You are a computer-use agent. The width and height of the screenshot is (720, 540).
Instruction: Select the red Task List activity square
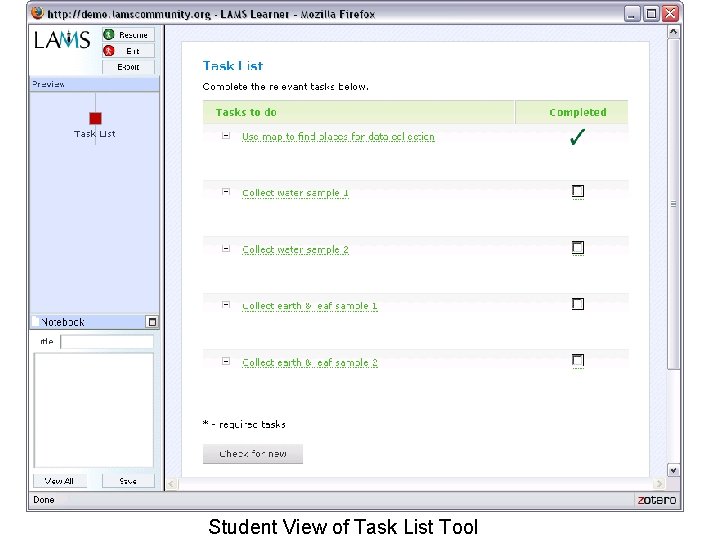tap(95, 118)
